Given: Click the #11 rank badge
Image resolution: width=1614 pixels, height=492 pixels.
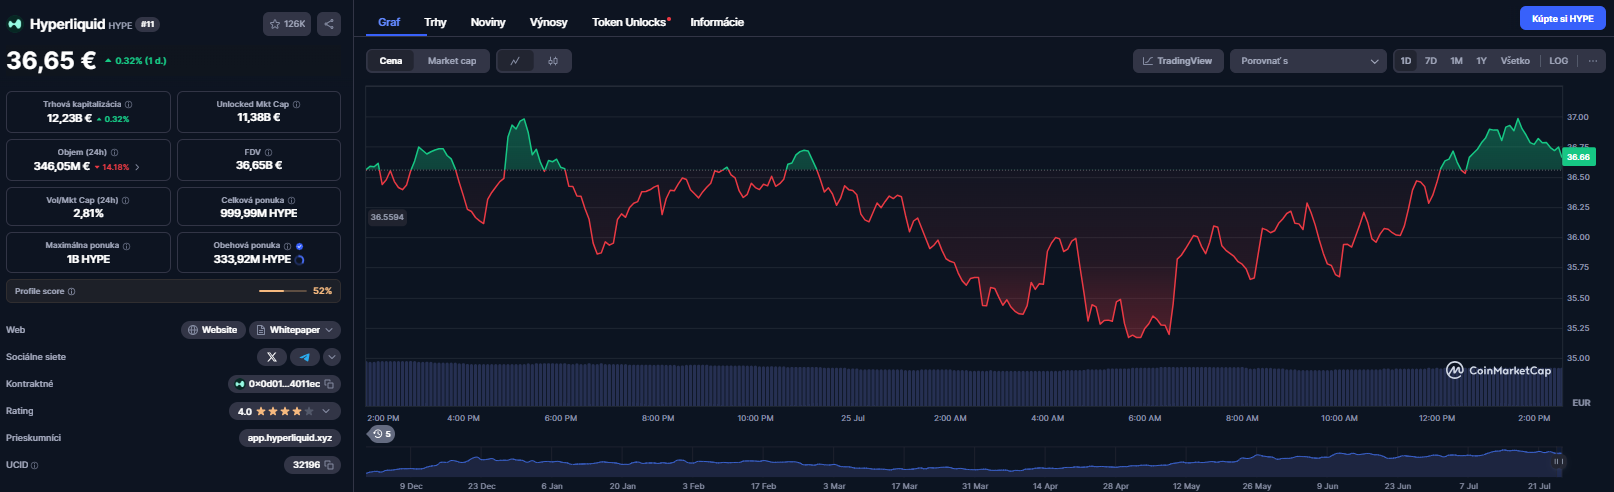Looking at the screenshot, I should pos(148,24).
